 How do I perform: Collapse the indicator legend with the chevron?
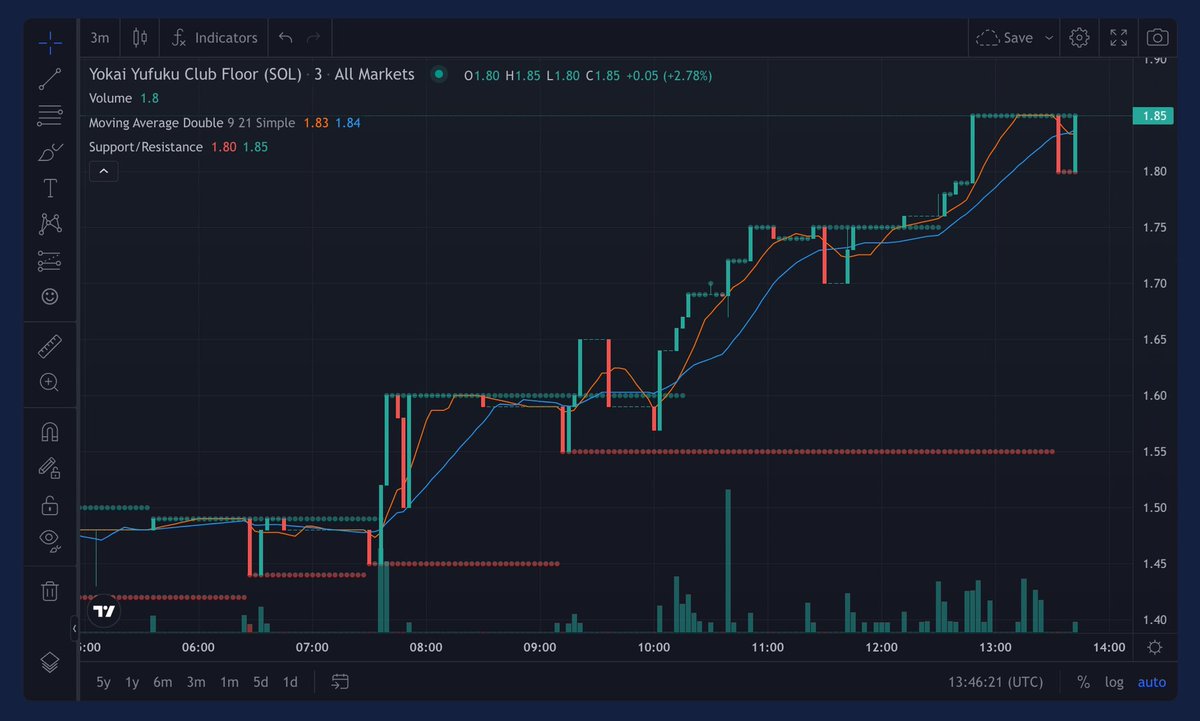point(103,171)
